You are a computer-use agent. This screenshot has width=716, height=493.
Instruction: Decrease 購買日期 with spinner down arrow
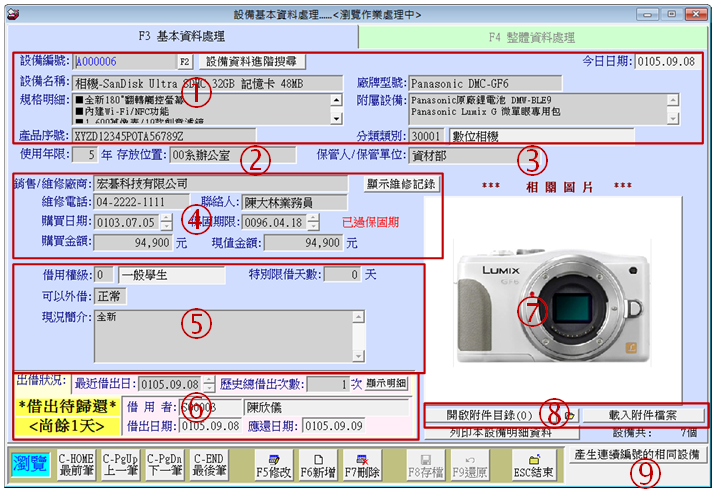167,226
